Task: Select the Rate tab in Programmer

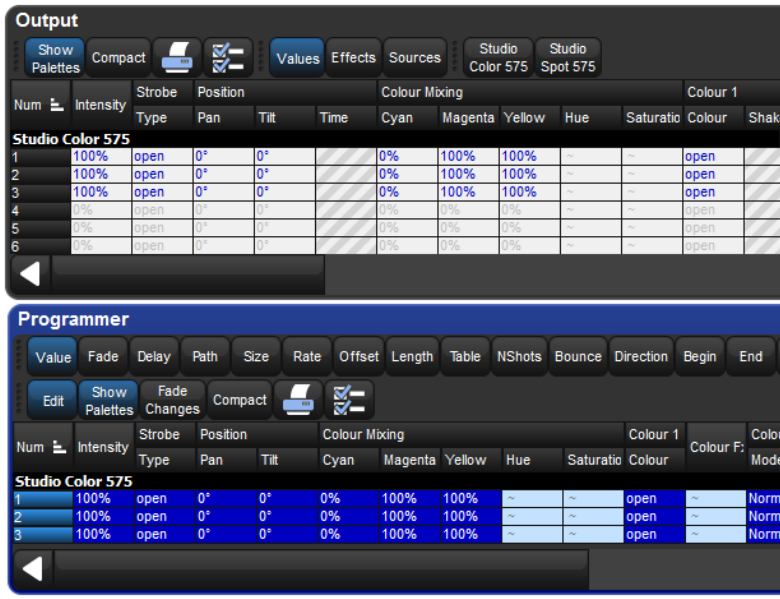Action: pyautogui.click(x=307, y=357)
